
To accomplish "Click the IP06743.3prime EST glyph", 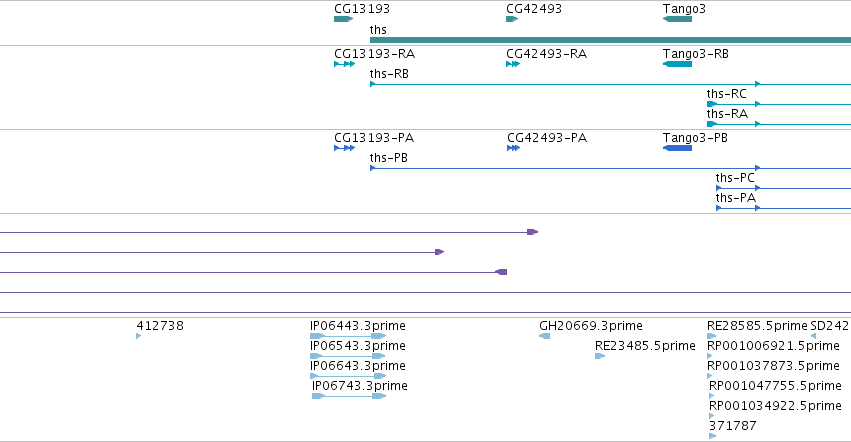I will coord(349,396).
